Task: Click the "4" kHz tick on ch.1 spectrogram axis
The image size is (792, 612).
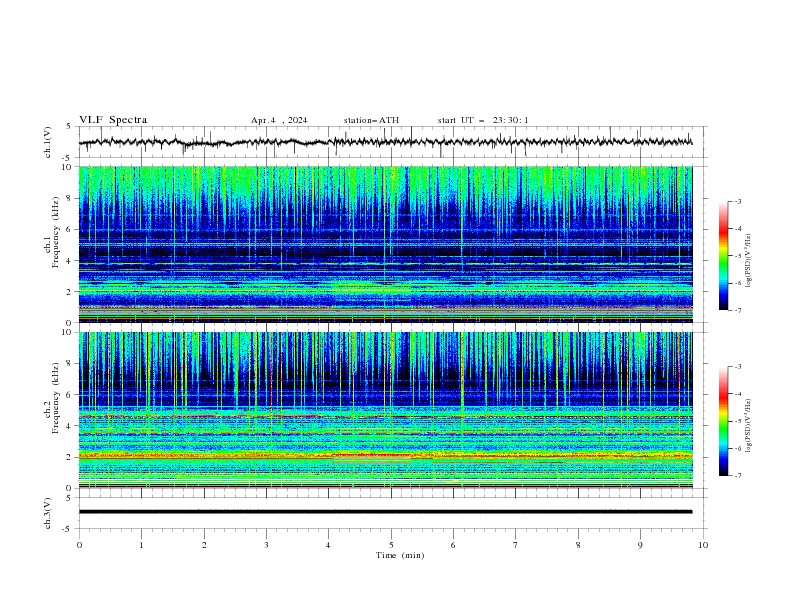Action: (x=70, y=261)
